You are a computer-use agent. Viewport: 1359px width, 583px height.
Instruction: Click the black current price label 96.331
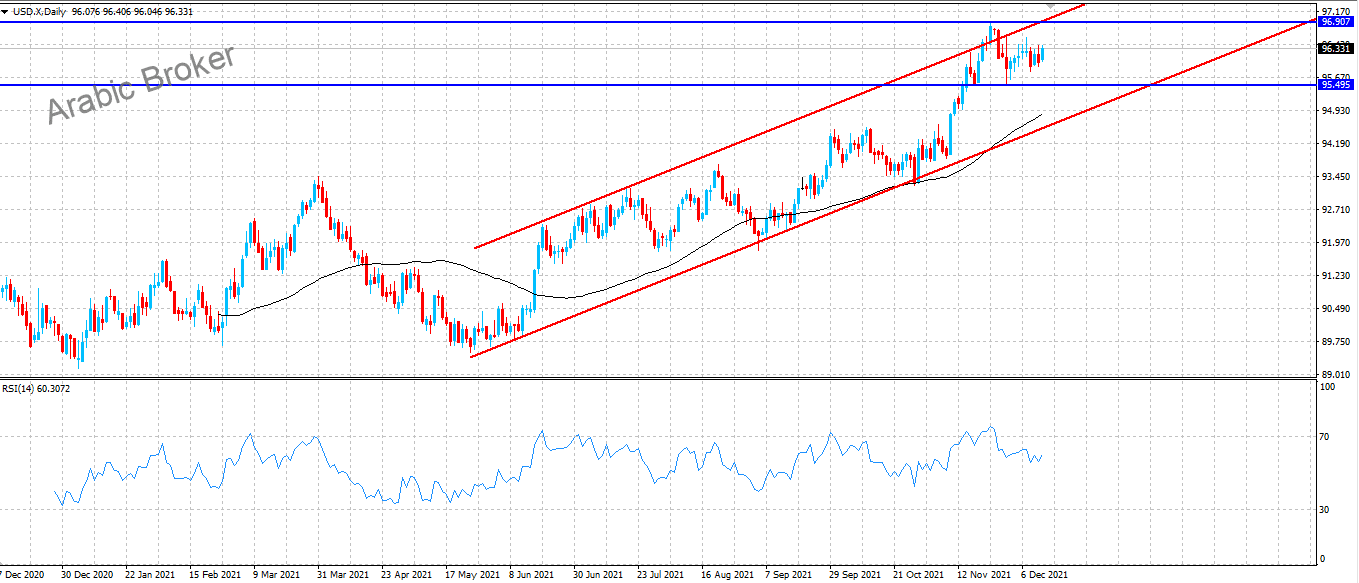click(1336, 48)
